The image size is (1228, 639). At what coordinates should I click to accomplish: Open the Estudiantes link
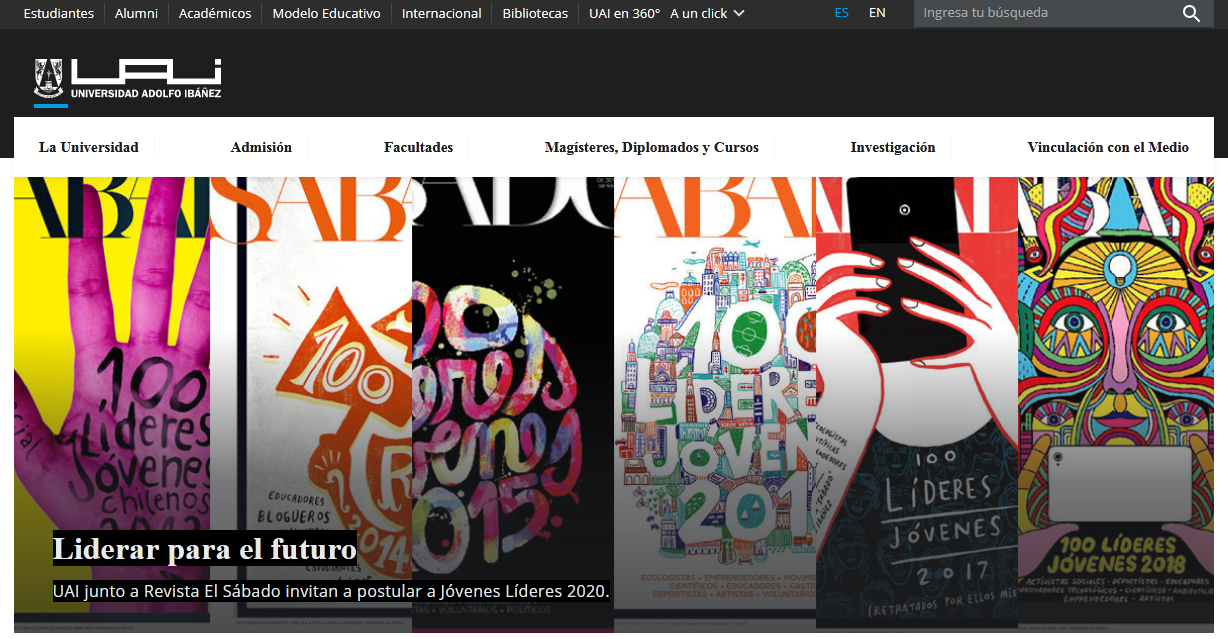[x=59, y=13]
